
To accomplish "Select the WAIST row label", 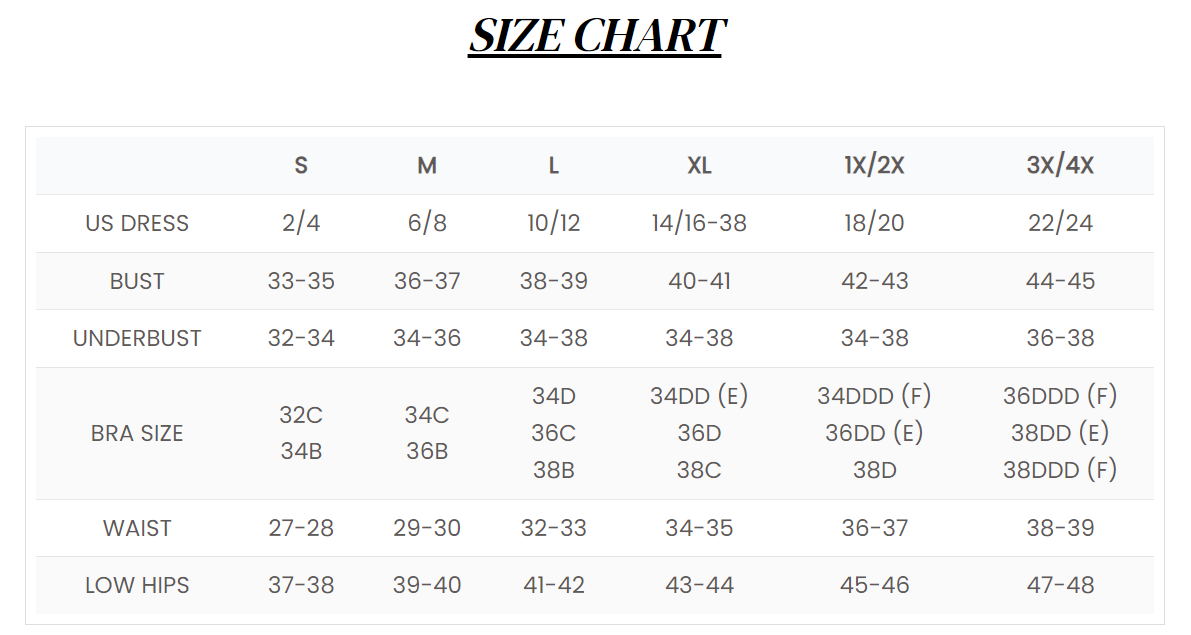I will (x=137, y=528).
